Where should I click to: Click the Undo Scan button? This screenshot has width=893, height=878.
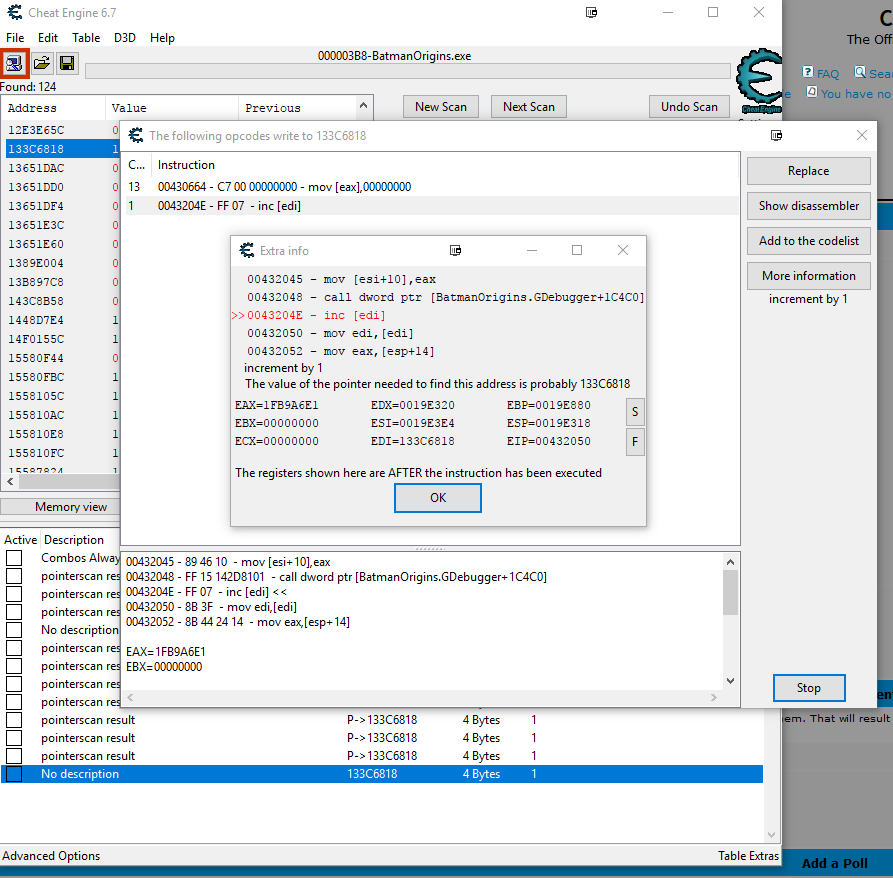pyautogui.click(x=689, y=106)
